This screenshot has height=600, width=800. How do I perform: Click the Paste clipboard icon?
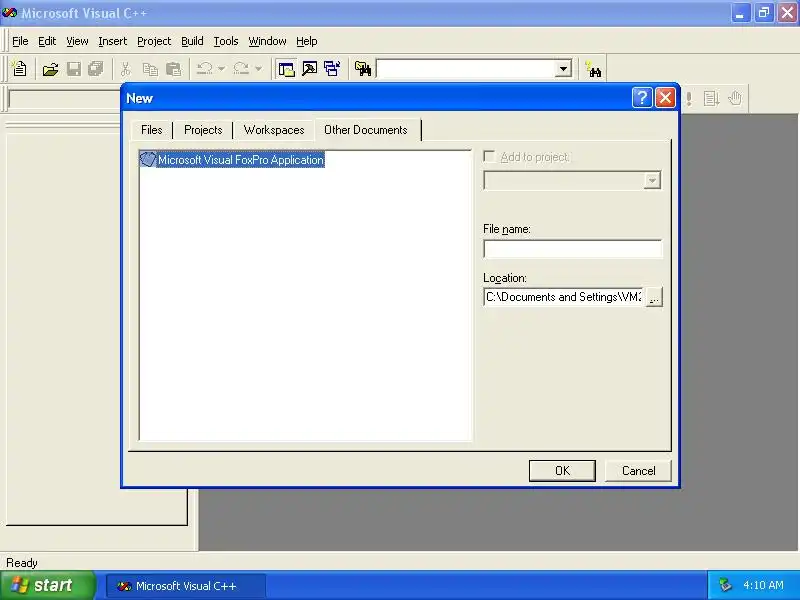[173, 69]
